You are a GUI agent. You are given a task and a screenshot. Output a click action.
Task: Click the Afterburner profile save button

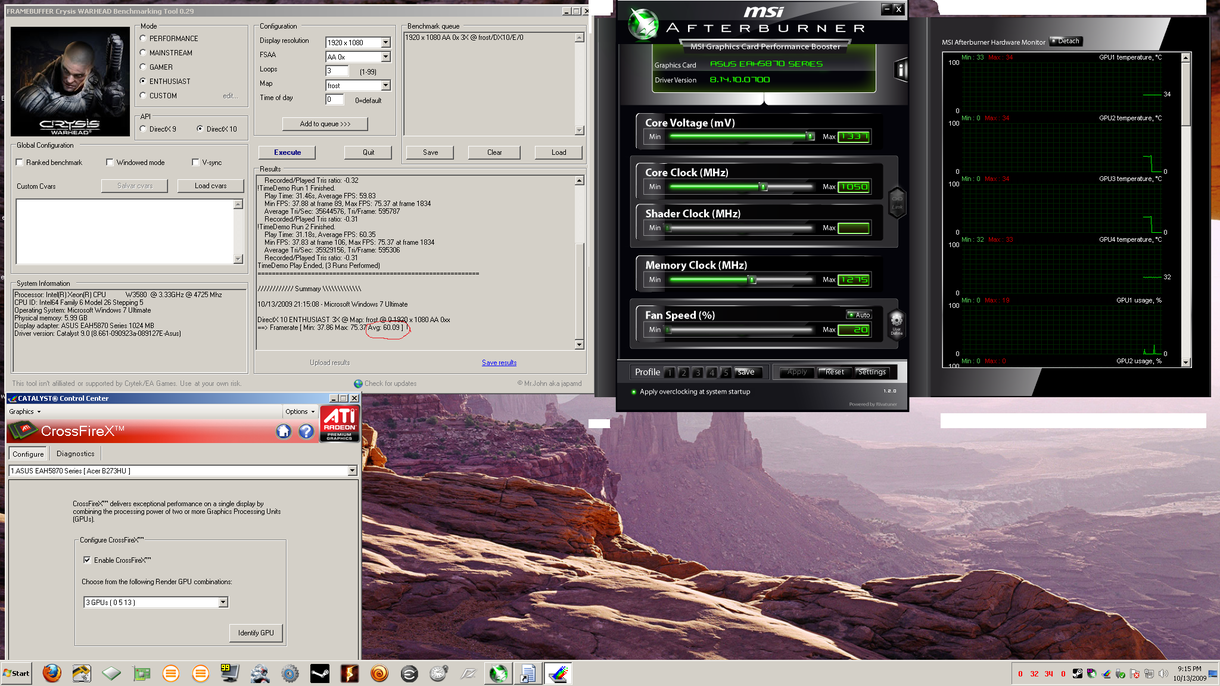click(746, 372)
